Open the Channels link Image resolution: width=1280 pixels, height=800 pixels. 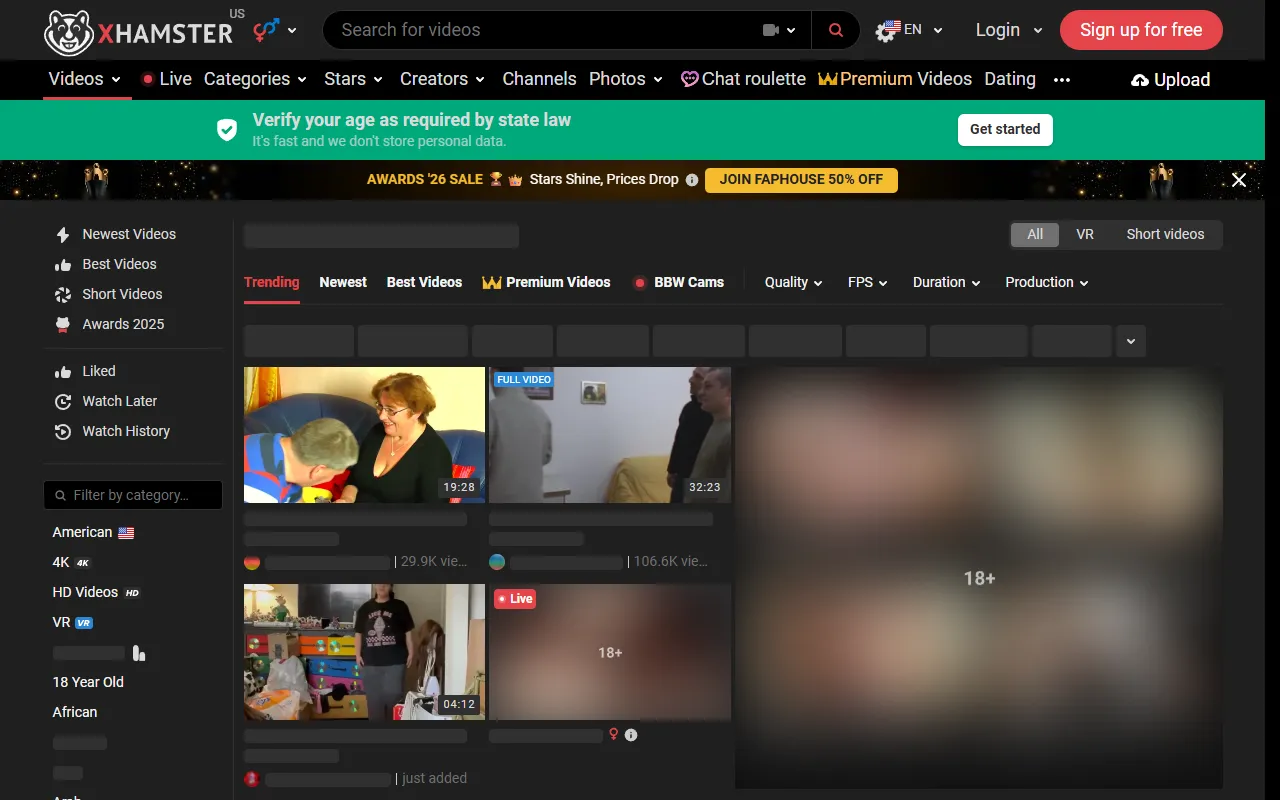point(539,79)
